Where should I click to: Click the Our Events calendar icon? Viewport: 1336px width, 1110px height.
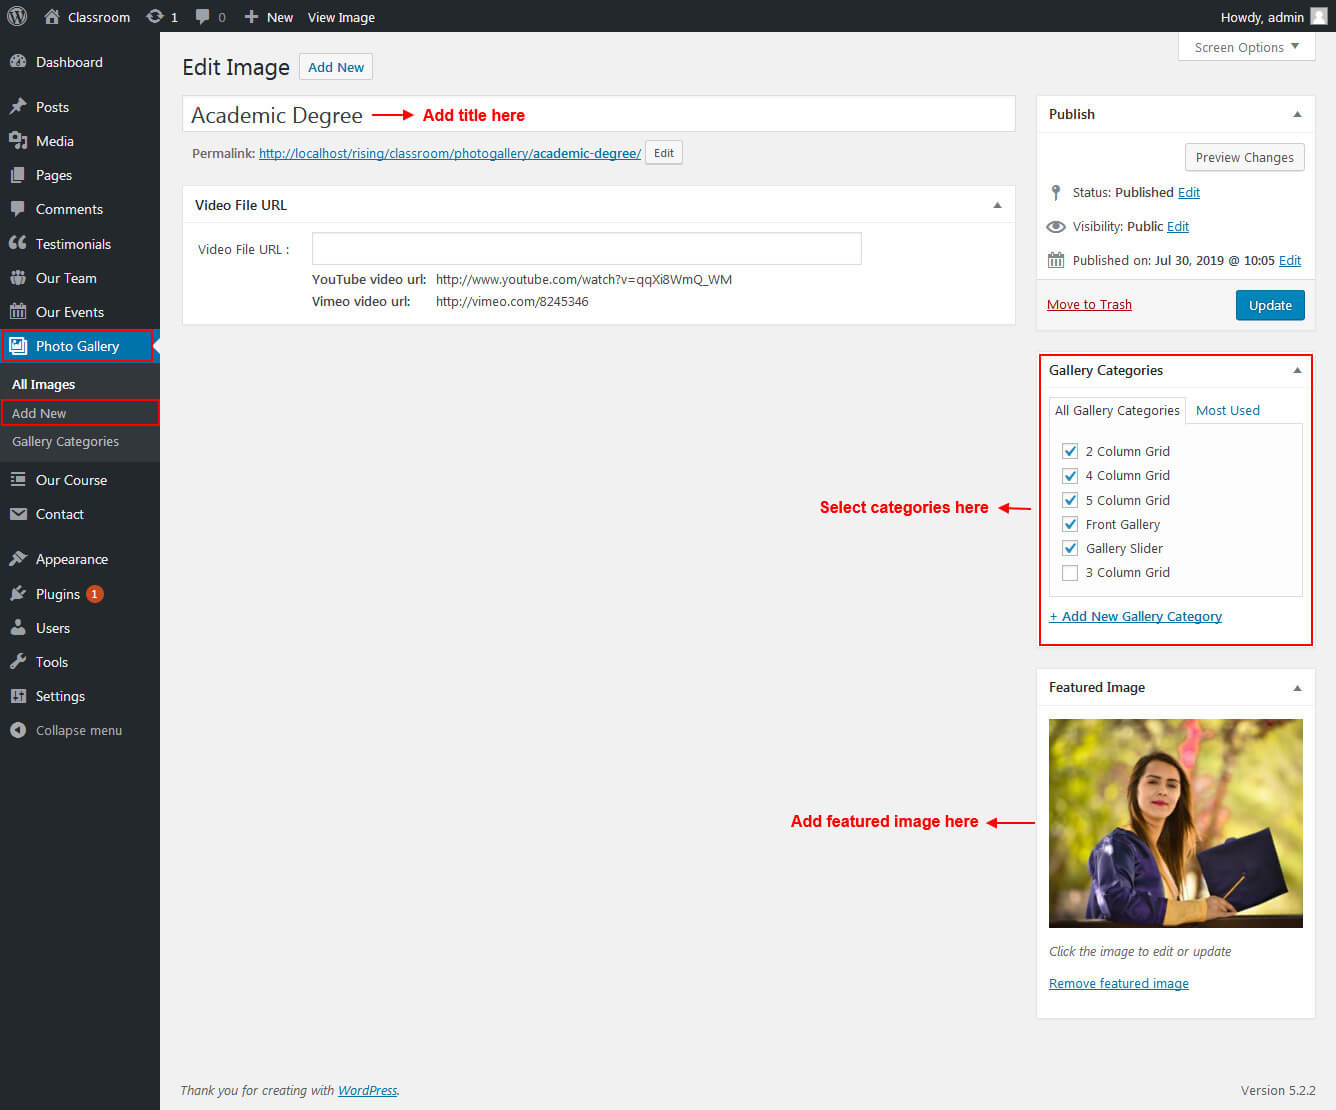pos(18,312)
